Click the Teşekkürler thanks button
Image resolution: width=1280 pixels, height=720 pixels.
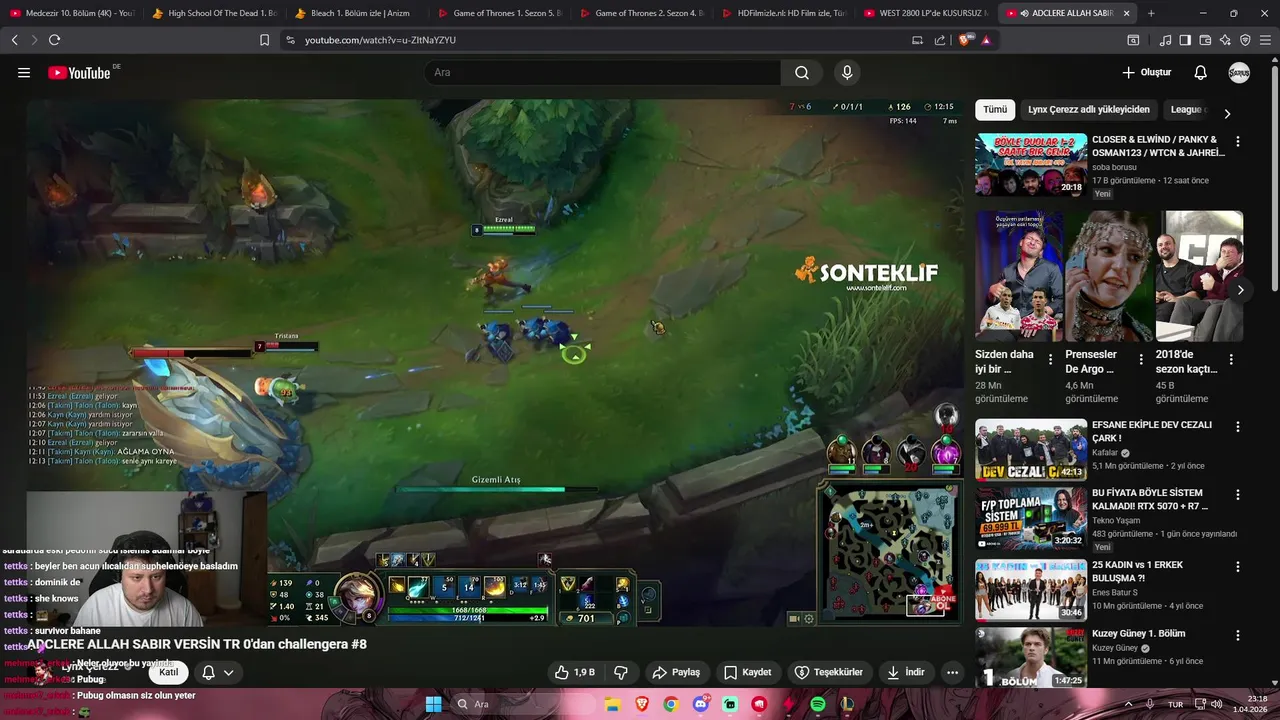pyautogui.click(x=828, y=672)
